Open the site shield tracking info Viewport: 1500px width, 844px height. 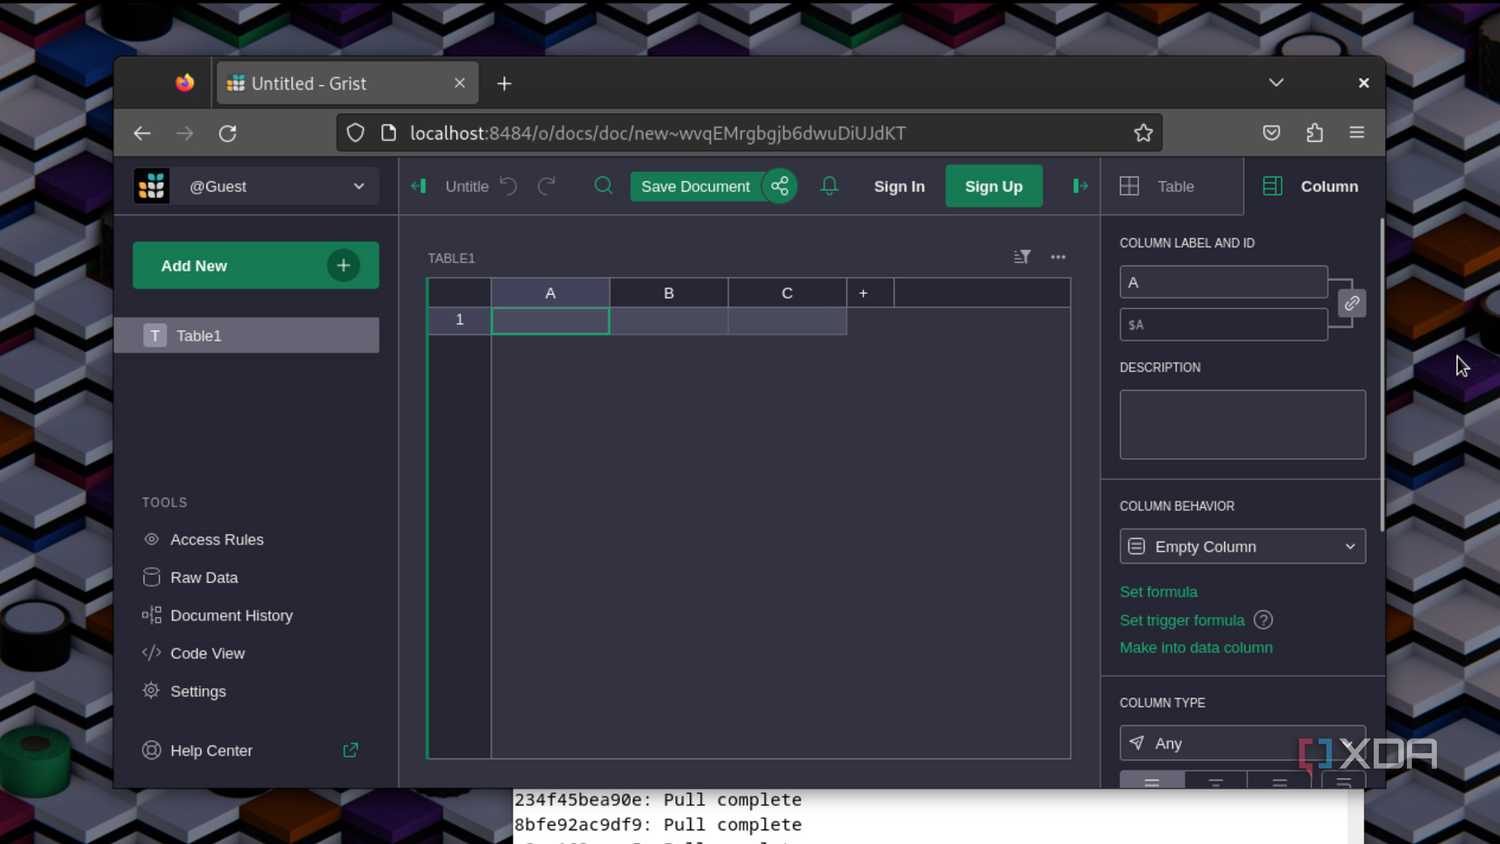click(x=355, y=133)
